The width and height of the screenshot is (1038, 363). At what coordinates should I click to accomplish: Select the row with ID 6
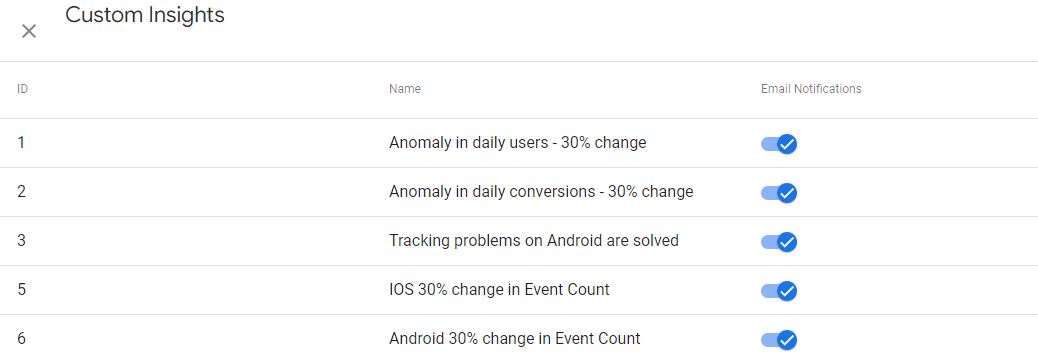[519, 339]
